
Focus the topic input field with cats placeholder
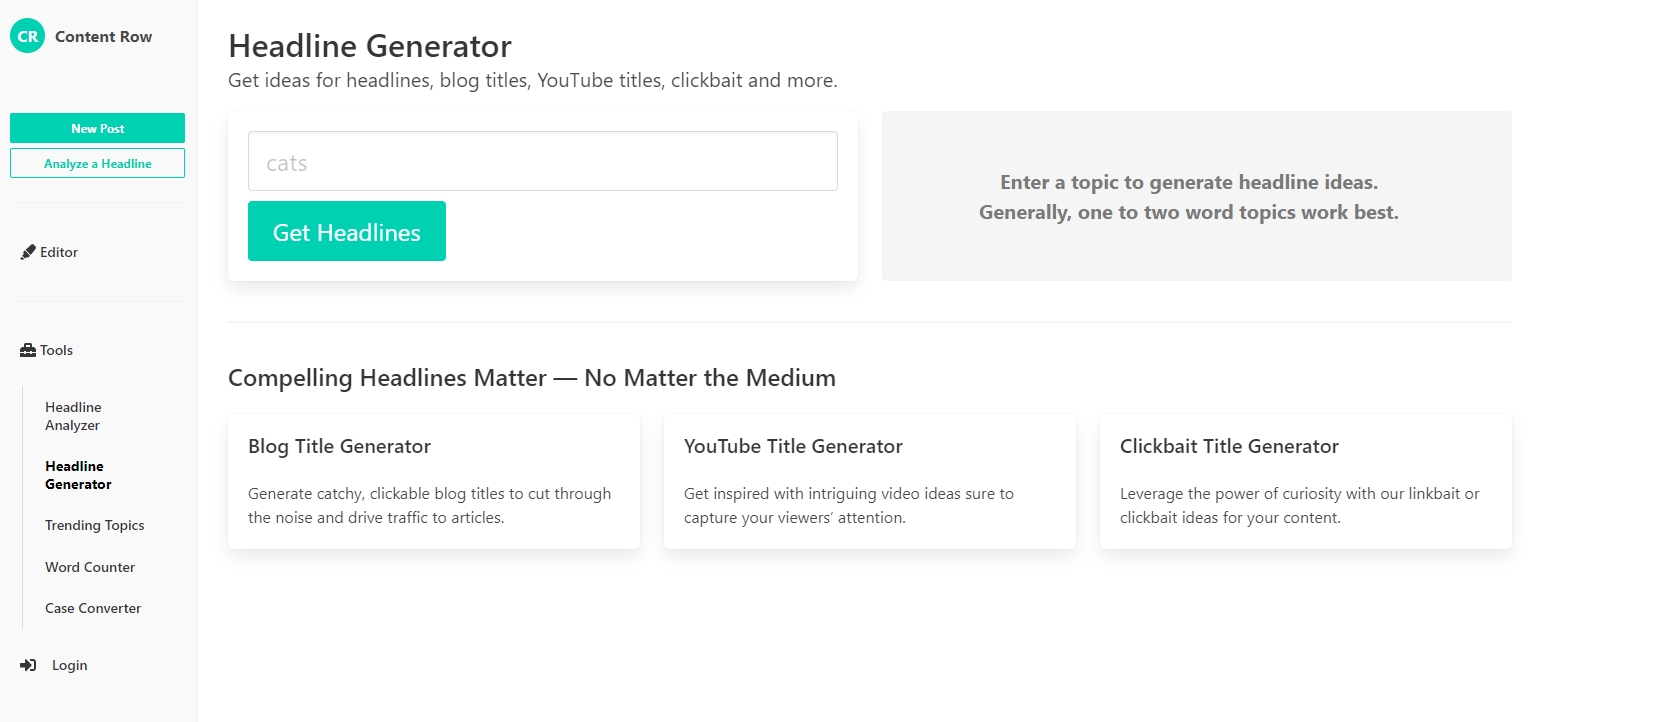click(543, 161)
